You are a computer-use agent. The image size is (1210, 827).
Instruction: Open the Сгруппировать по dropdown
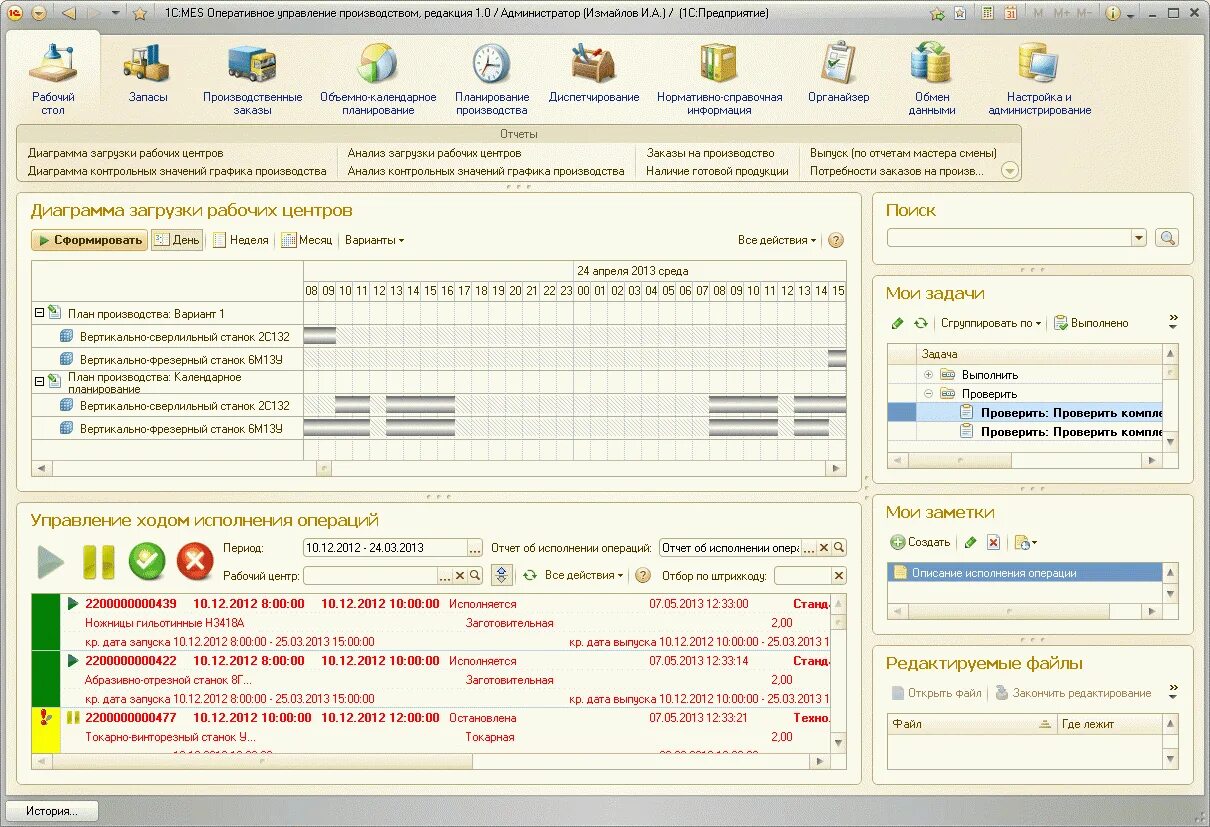[991, 323]
